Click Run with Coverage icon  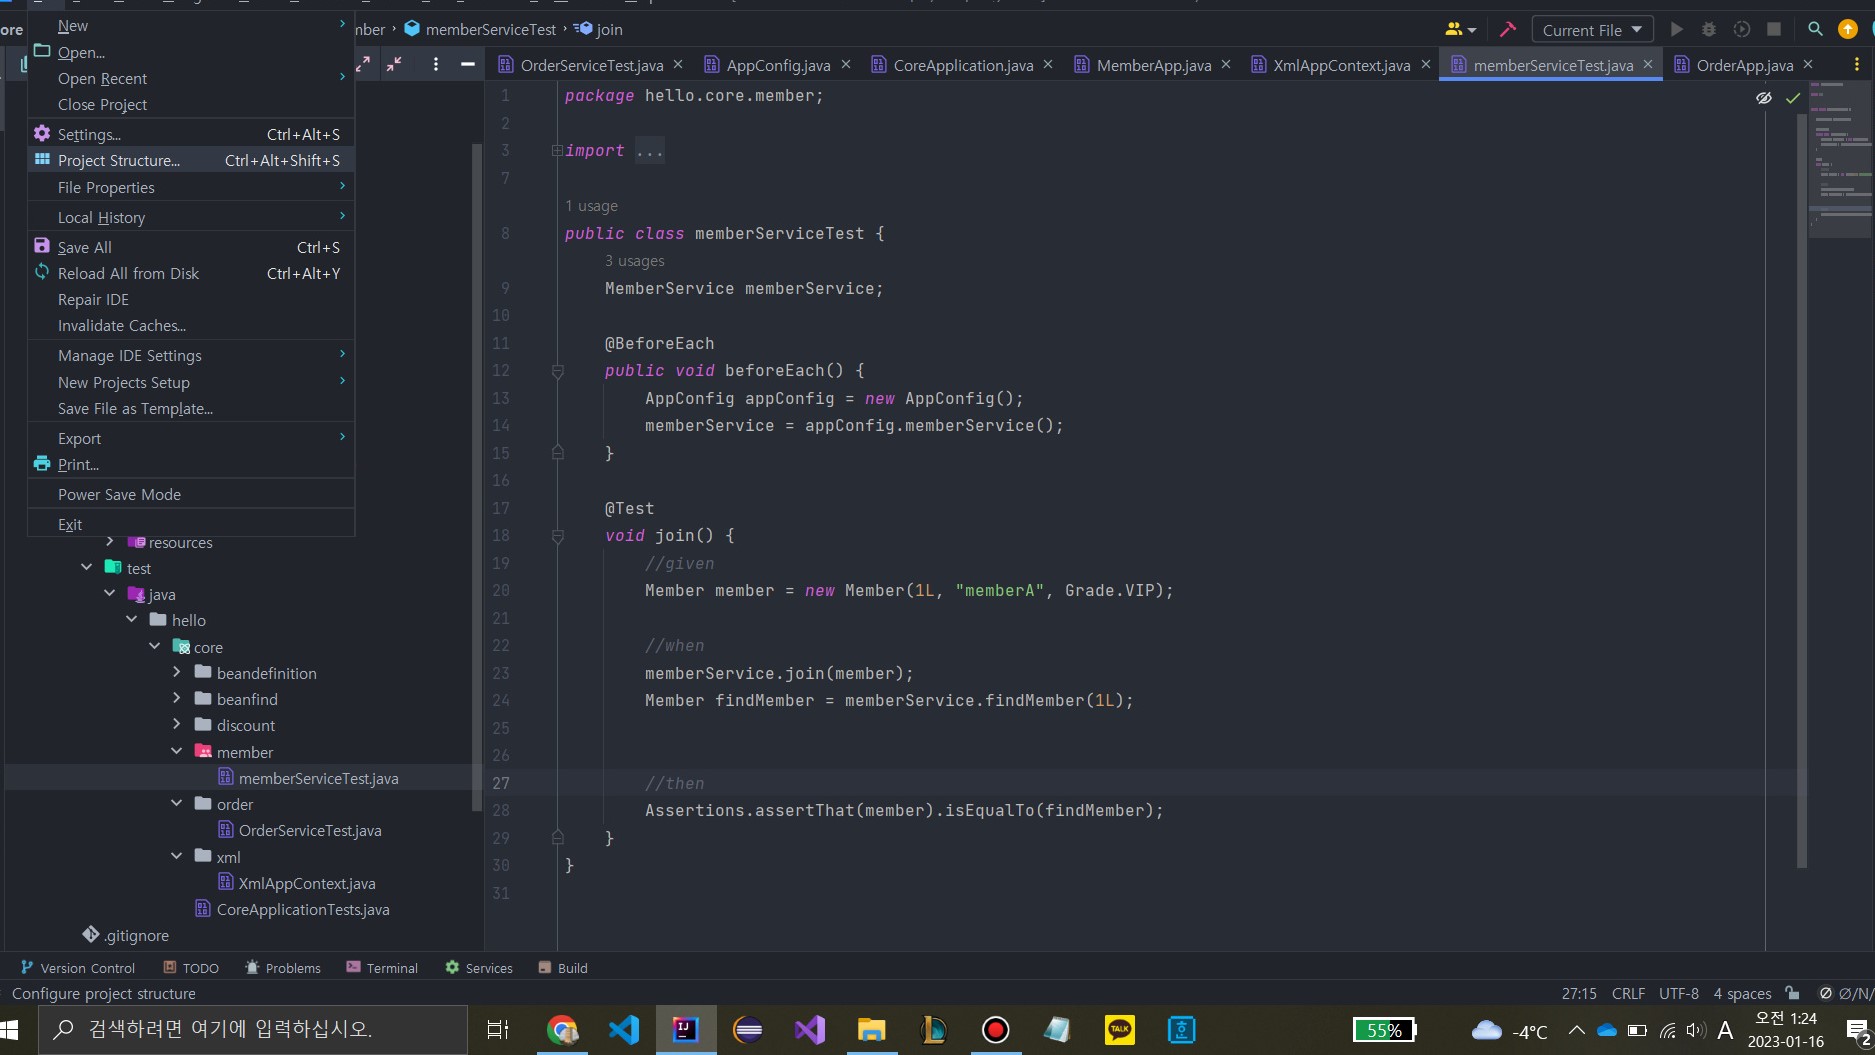tap(1742, 30)
